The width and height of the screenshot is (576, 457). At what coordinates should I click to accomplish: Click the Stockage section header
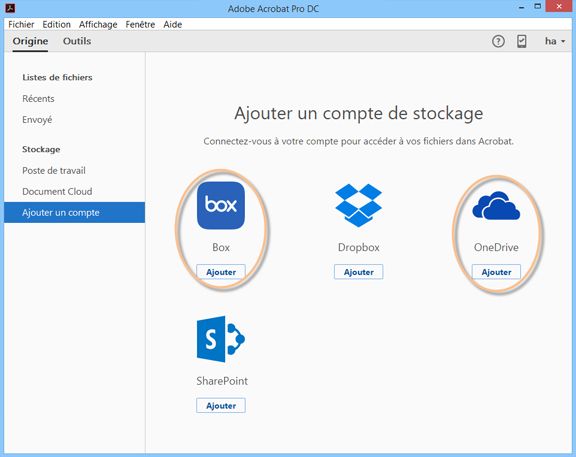41,150
